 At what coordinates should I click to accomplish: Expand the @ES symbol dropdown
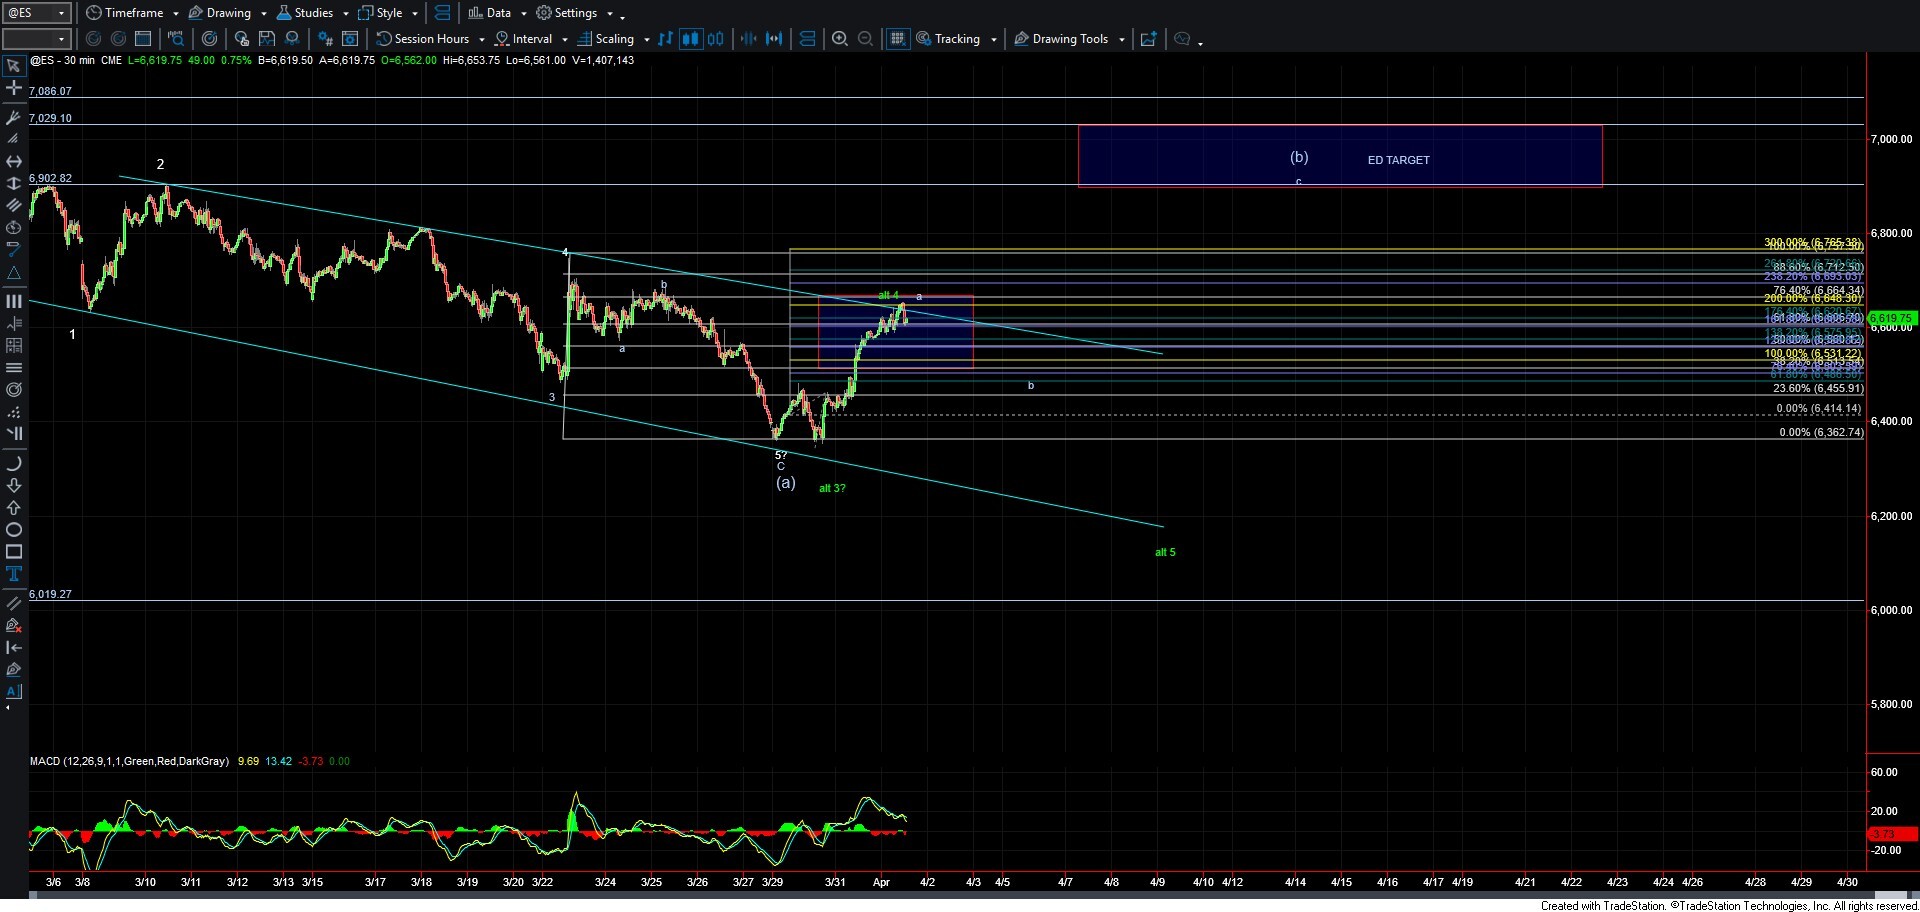(61, 13)
